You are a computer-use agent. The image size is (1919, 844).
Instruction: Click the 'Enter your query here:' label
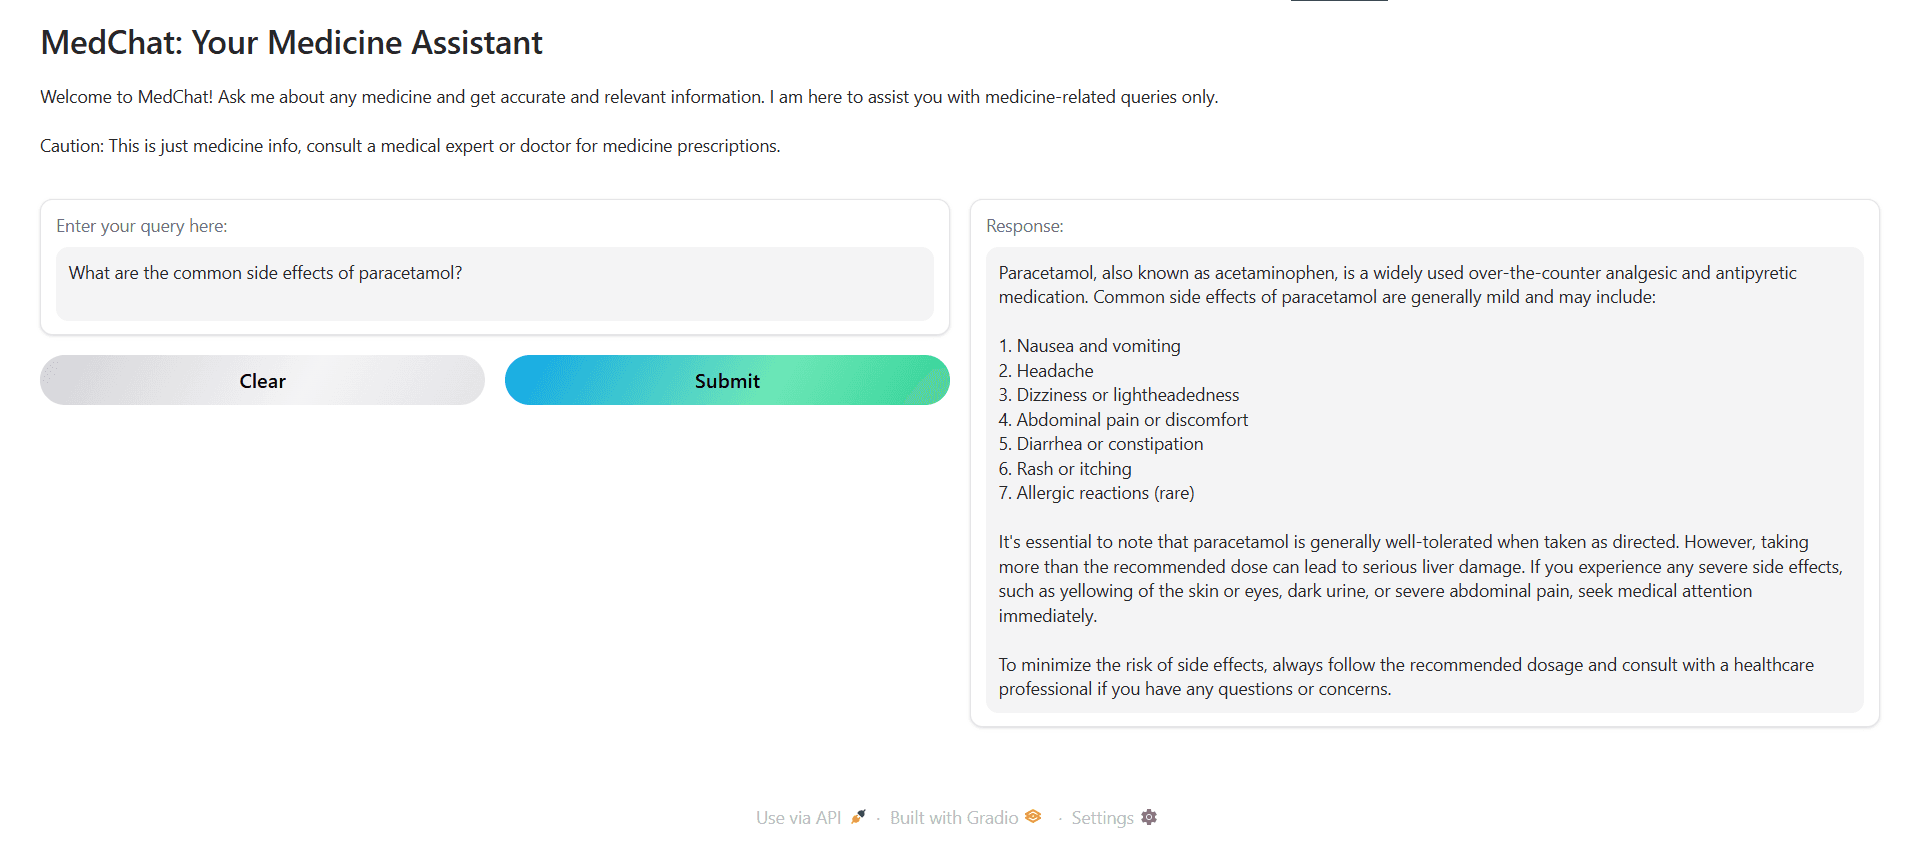click(x=141, y=226)
